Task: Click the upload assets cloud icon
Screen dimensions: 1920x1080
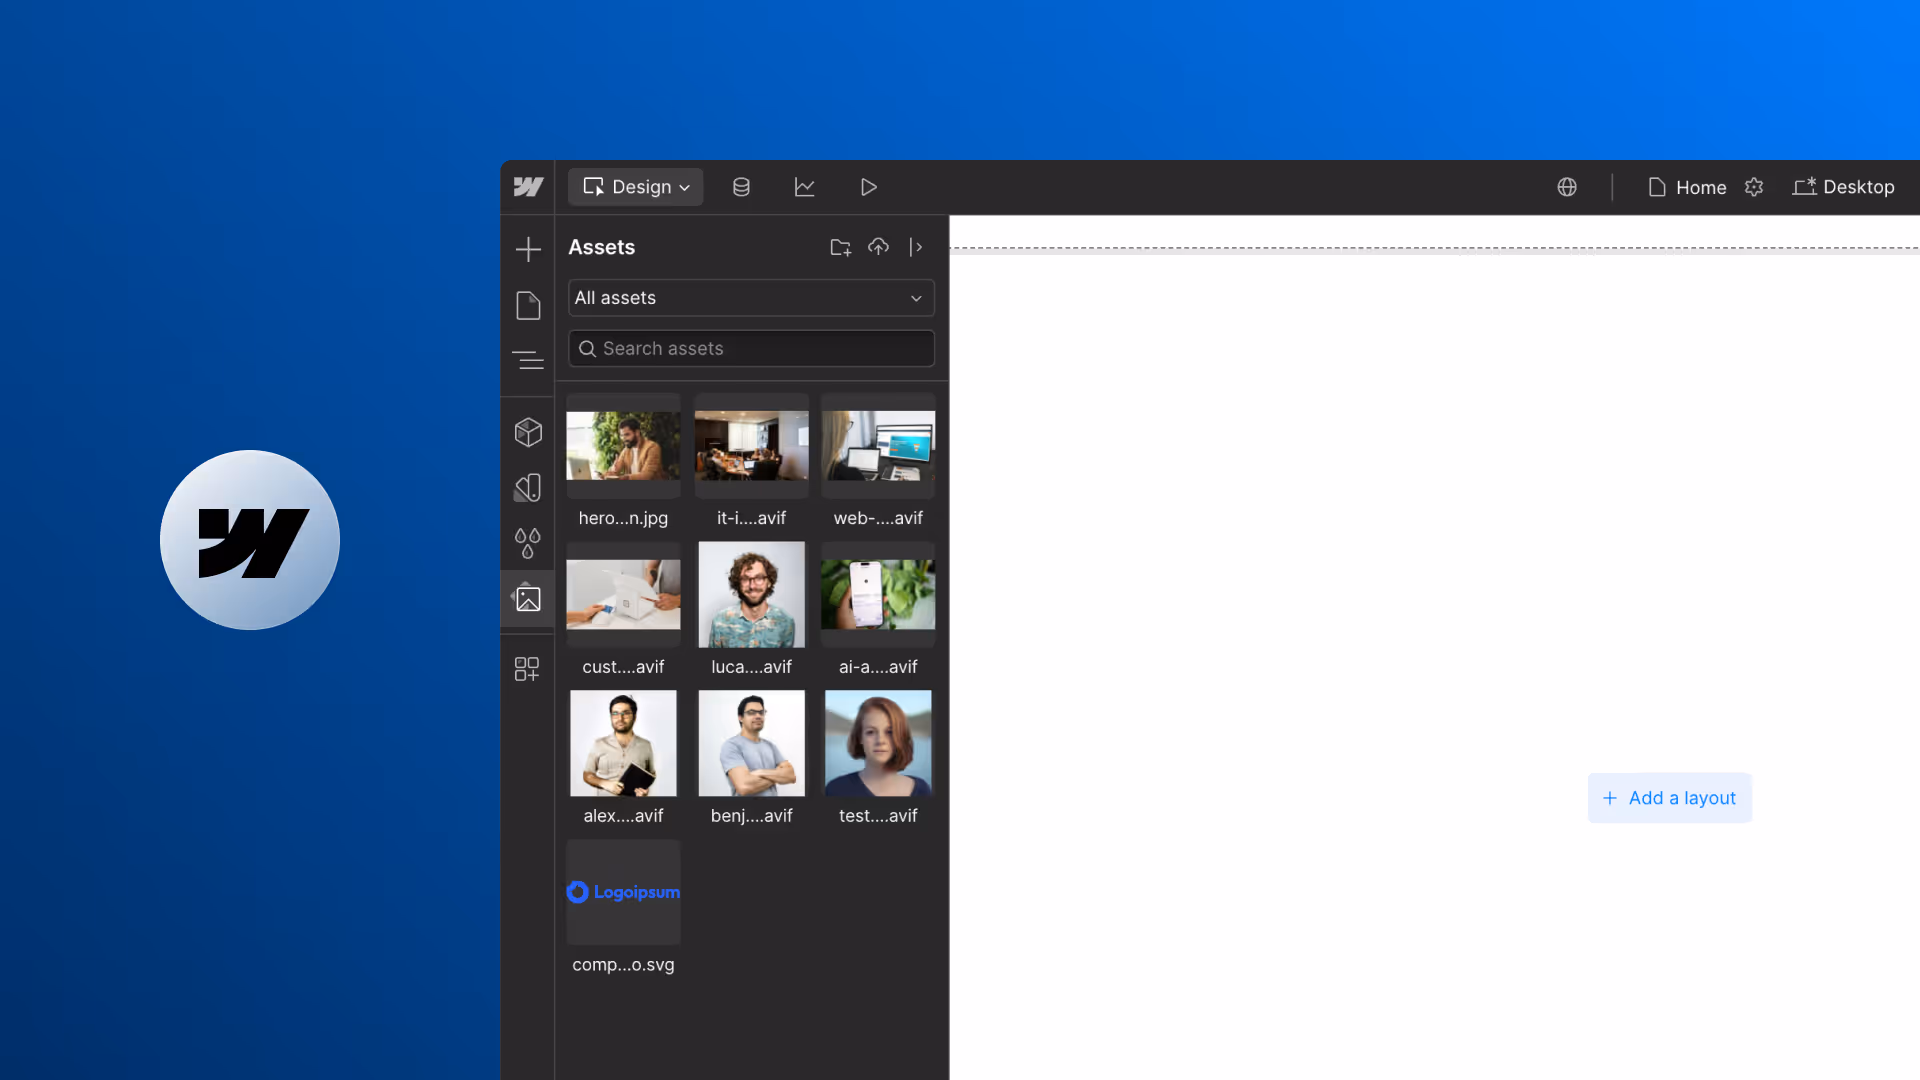Action: (878, 247)
